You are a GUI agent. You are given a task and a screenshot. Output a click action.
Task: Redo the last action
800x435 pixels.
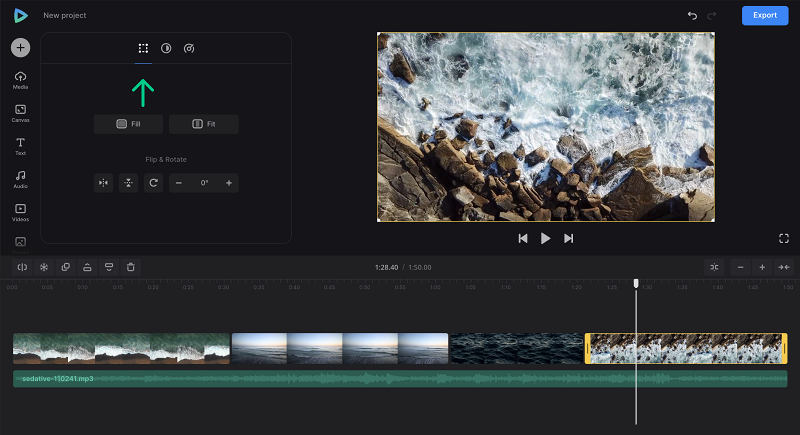(712, 16)
